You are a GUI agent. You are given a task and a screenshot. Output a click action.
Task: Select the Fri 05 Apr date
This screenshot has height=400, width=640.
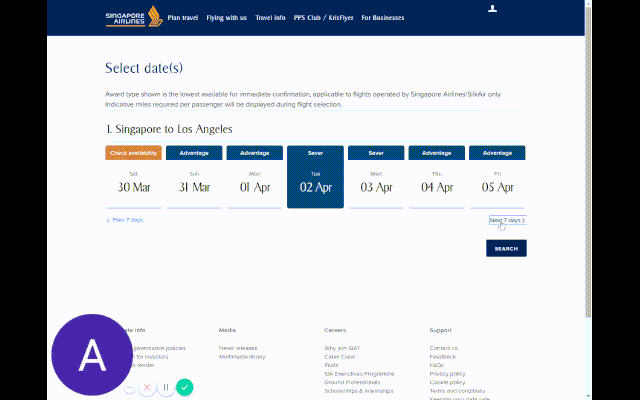click(497, 185)
